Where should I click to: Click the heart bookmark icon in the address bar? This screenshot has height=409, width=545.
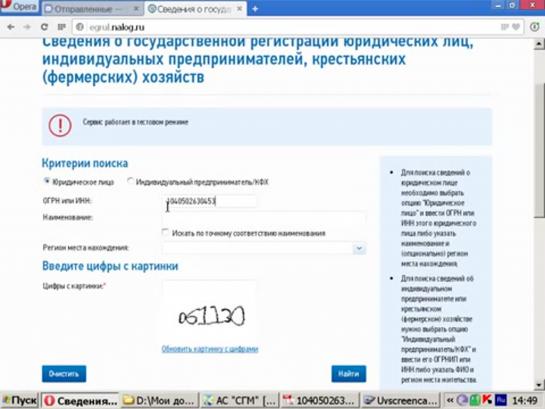516,27
